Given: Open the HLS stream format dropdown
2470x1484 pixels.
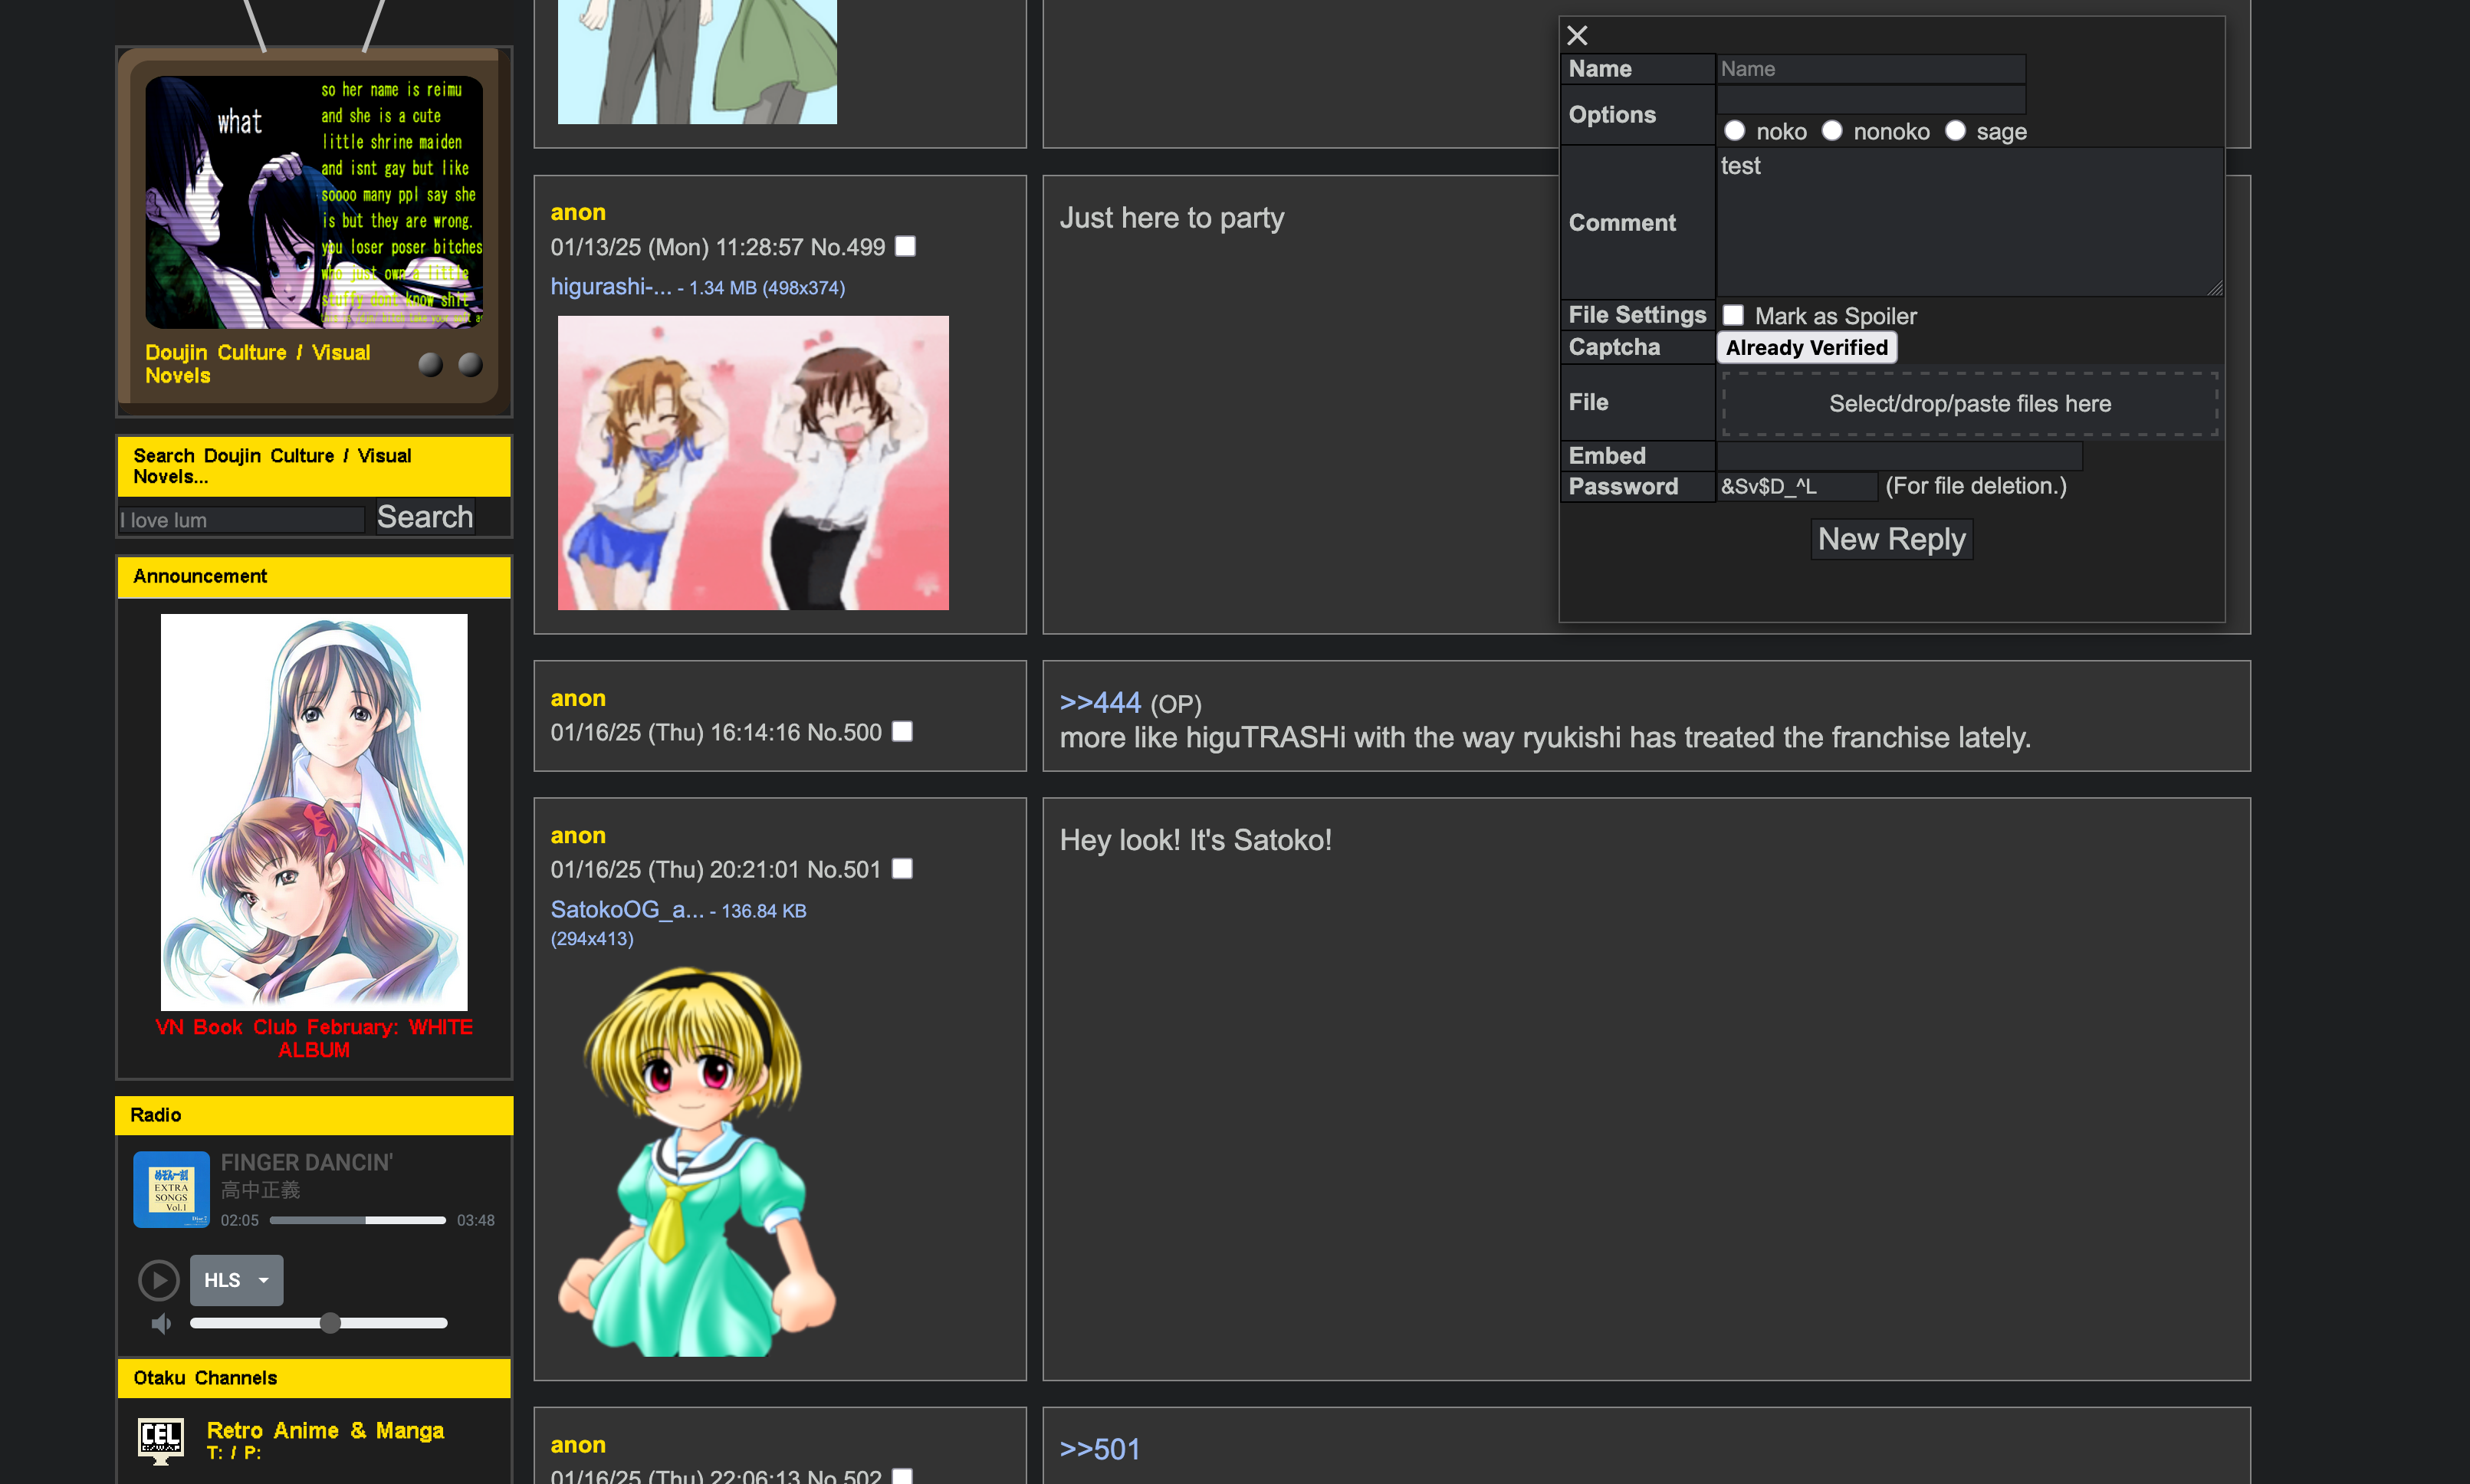Looking at the screenshot, I should click(237, 1280).
